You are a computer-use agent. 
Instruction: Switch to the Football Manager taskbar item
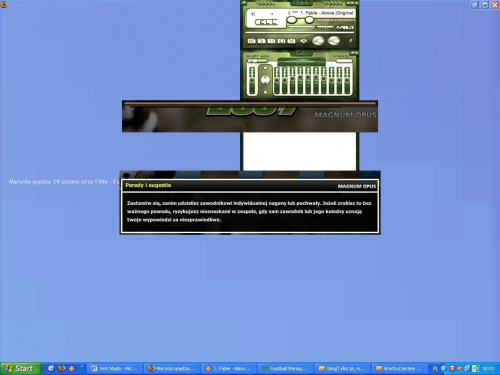(x=285, y=368)
